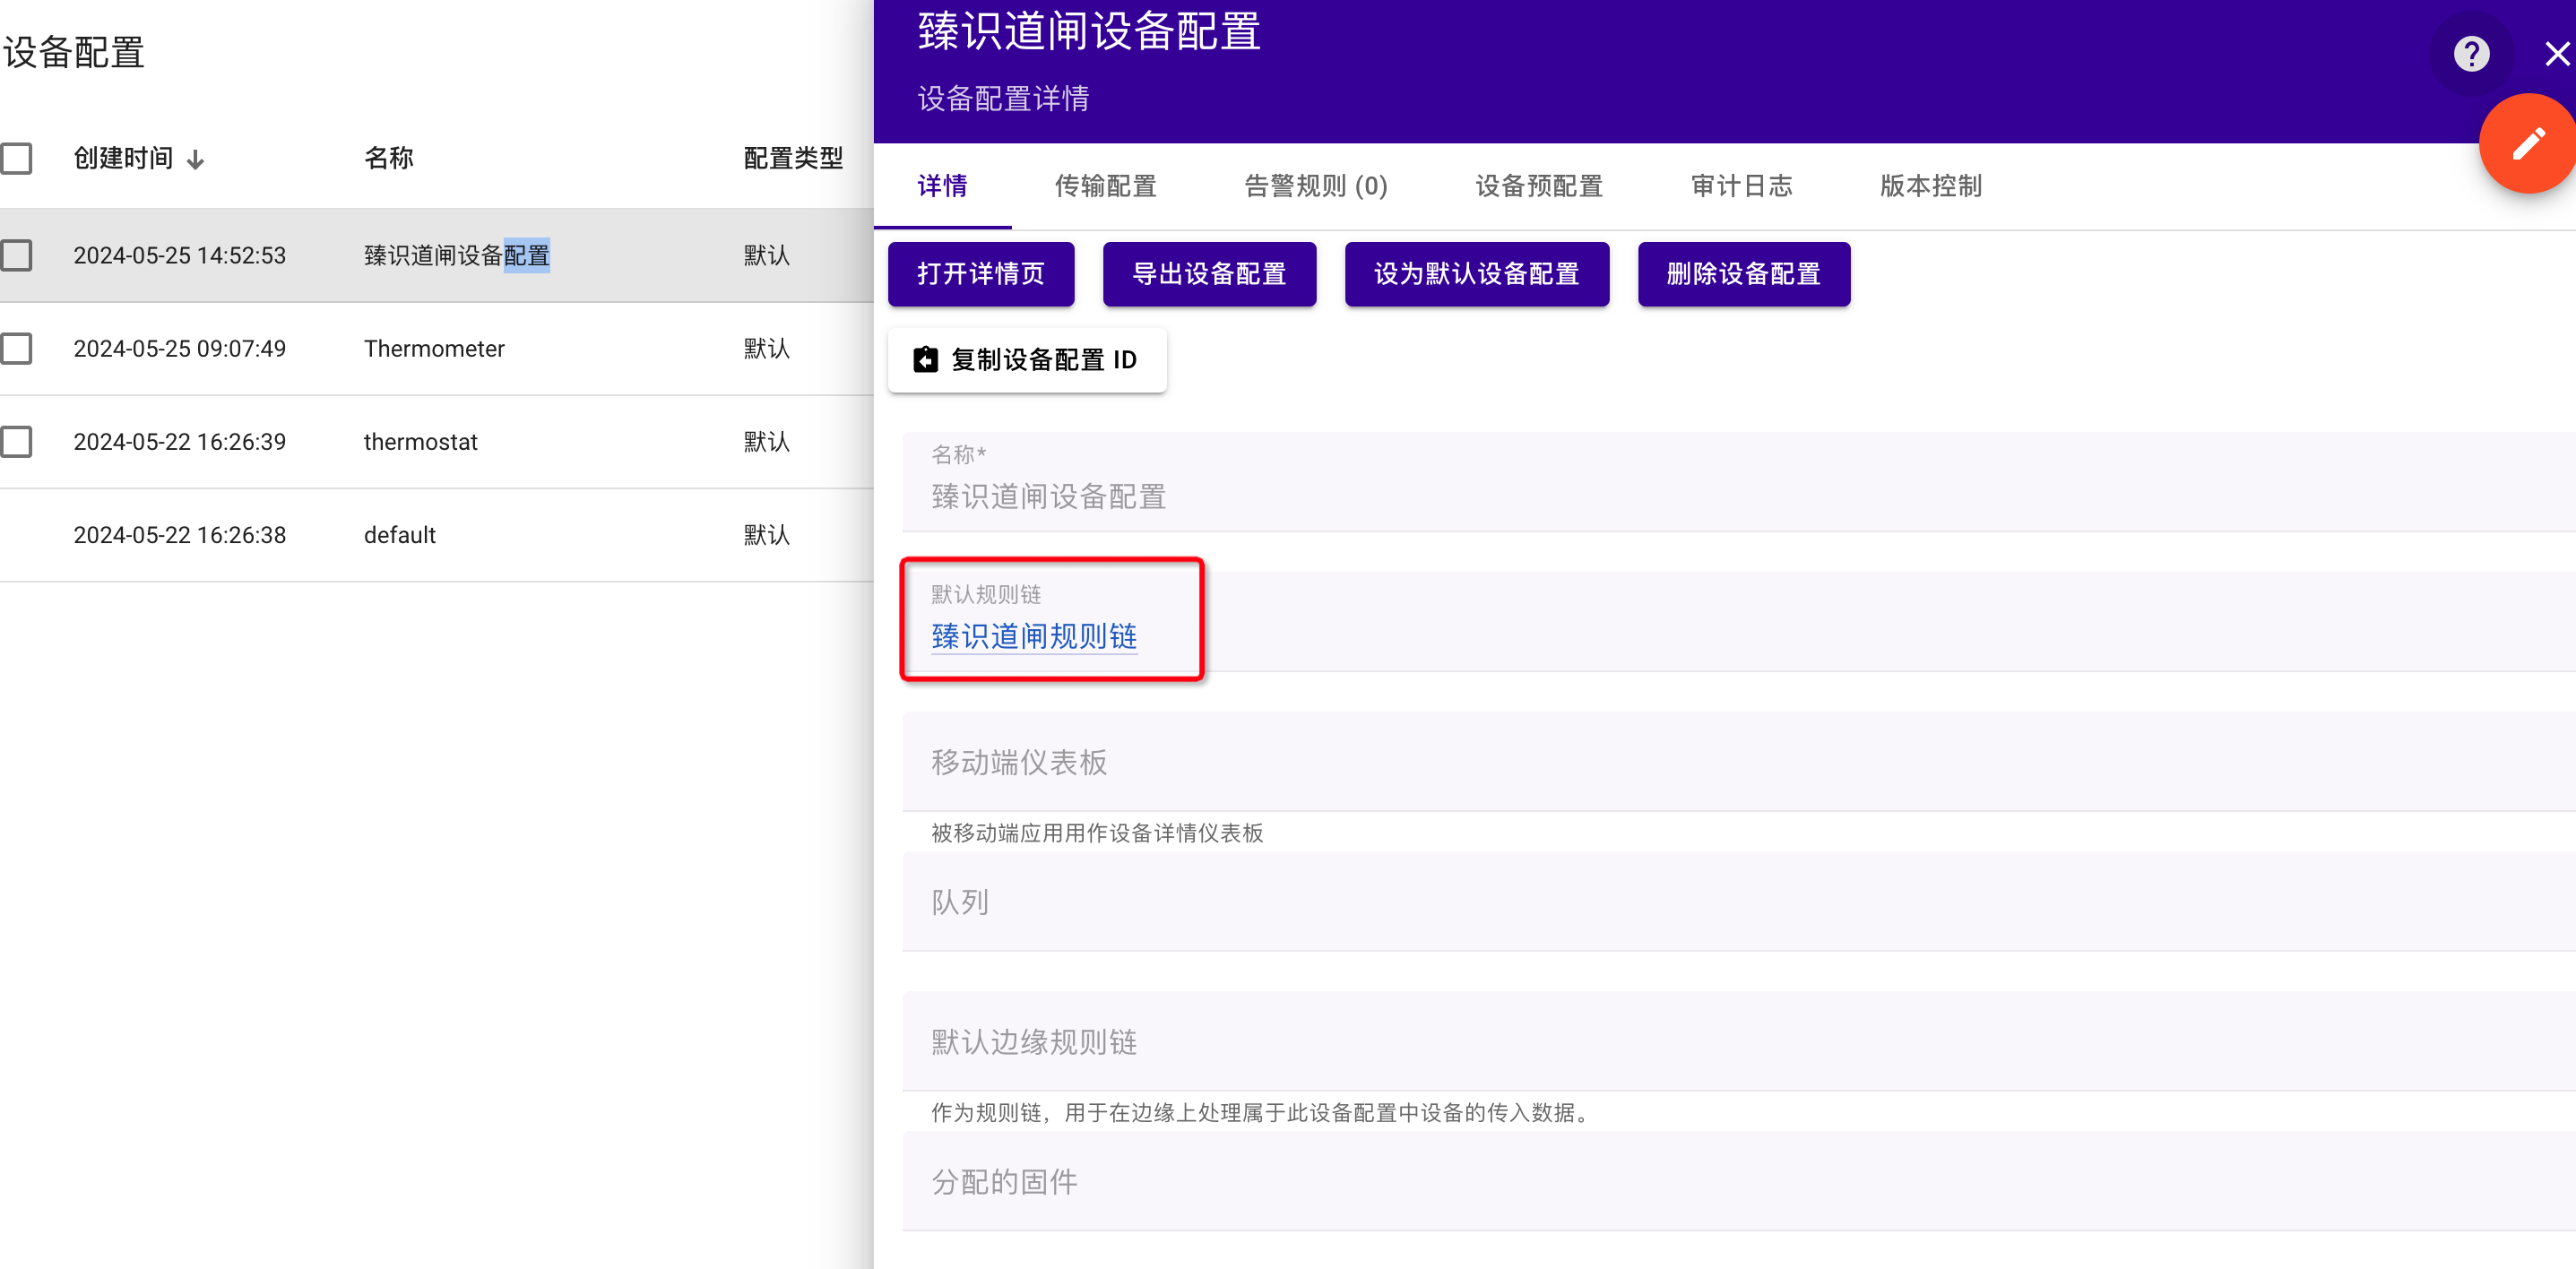Select the Thermometer row name
Image resolution: width=2576 pixels, height=1269 pixels.
(x=434, y=348)
